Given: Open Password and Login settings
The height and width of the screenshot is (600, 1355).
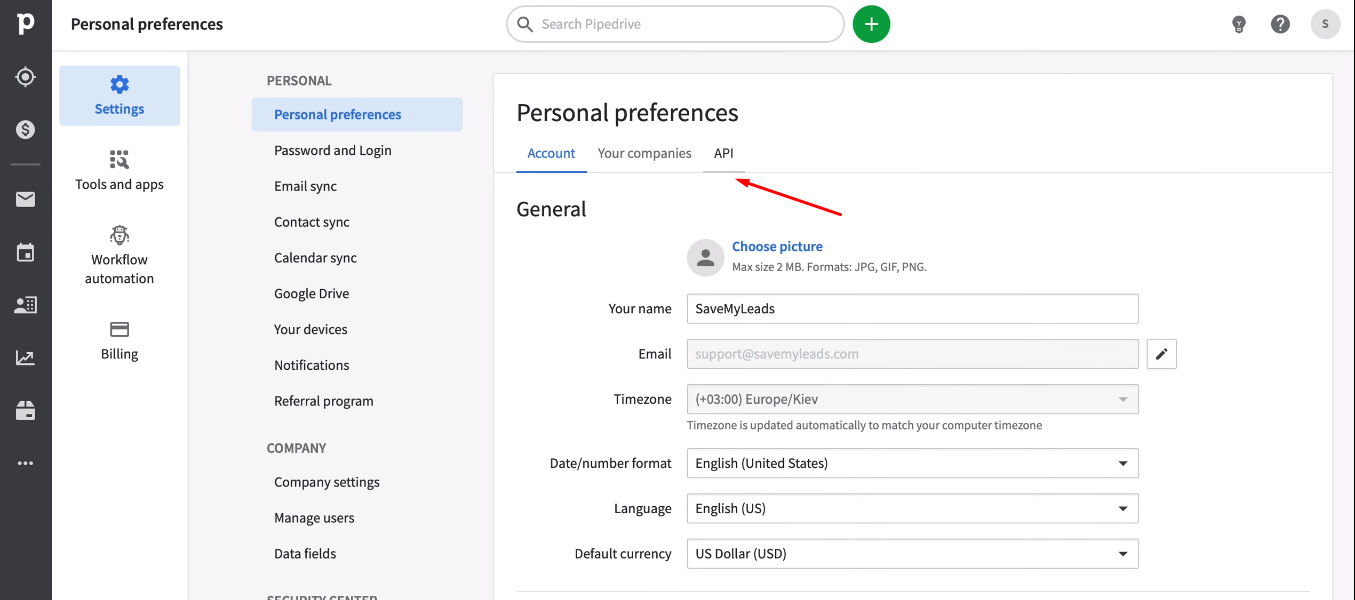Looking at the screenshot, I should pyautogui.click(x=333, y=150).
